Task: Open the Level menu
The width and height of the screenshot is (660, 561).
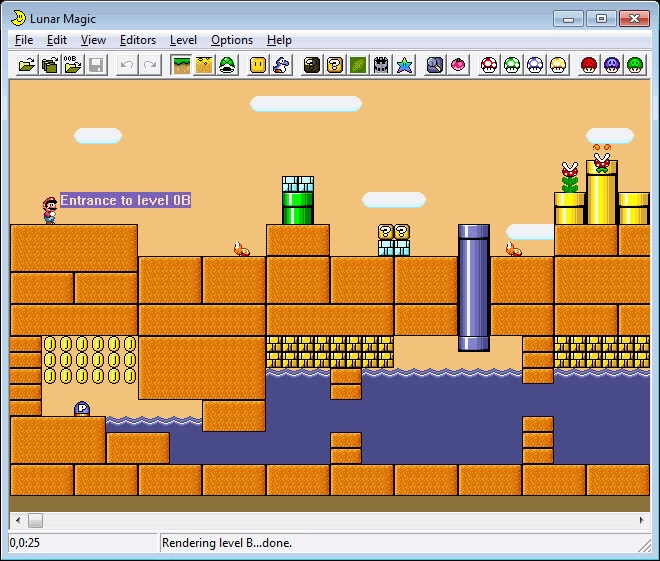Action: (x=183, y=40)
